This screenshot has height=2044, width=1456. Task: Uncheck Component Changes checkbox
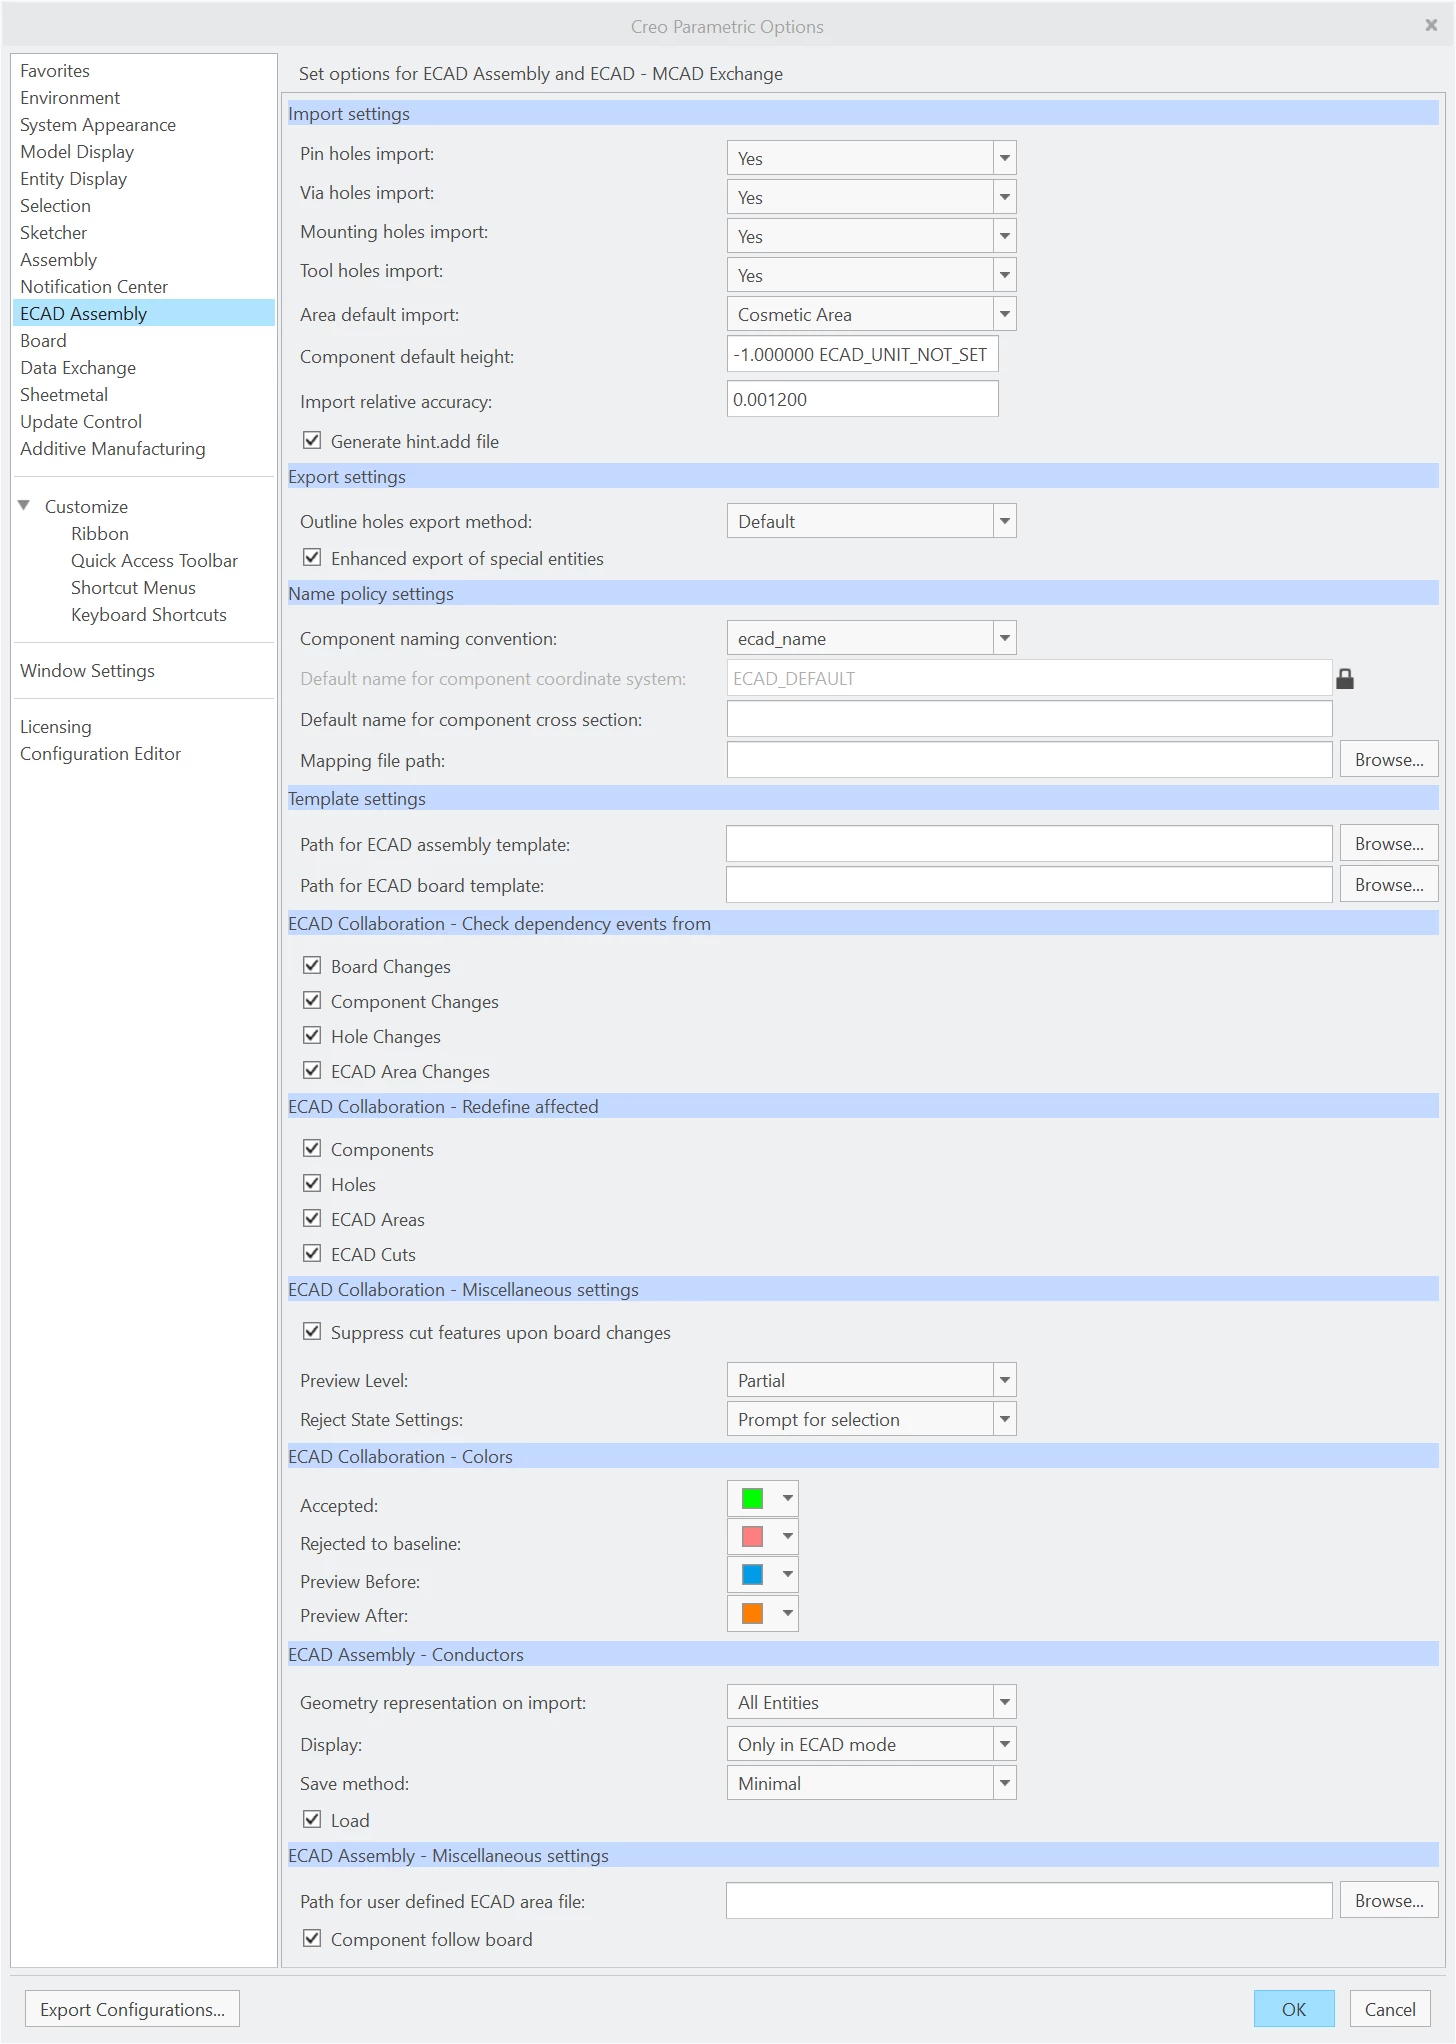tap(312, 1001)
